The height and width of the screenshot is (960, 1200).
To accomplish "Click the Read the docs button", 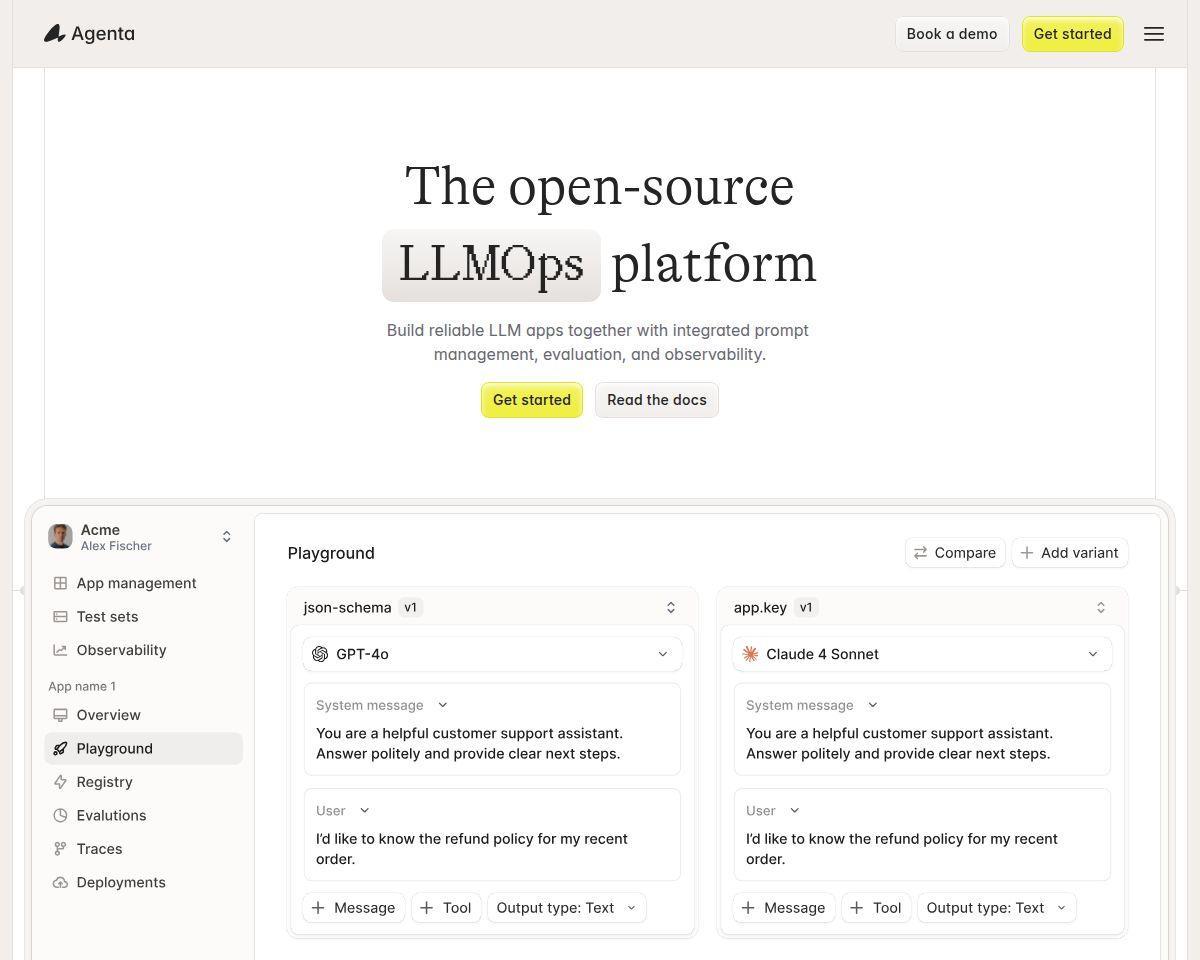I will (657, 400).
